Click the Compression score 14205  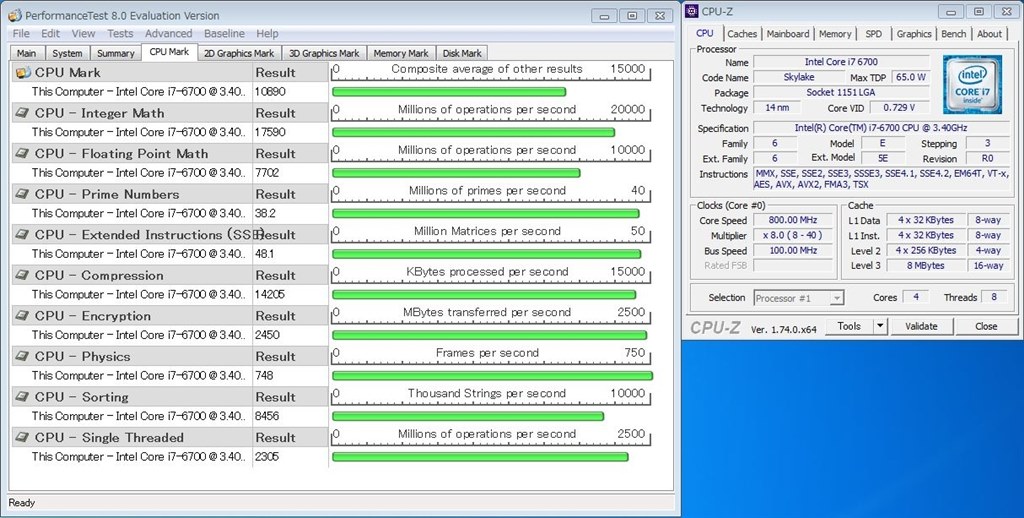point(270,295)
